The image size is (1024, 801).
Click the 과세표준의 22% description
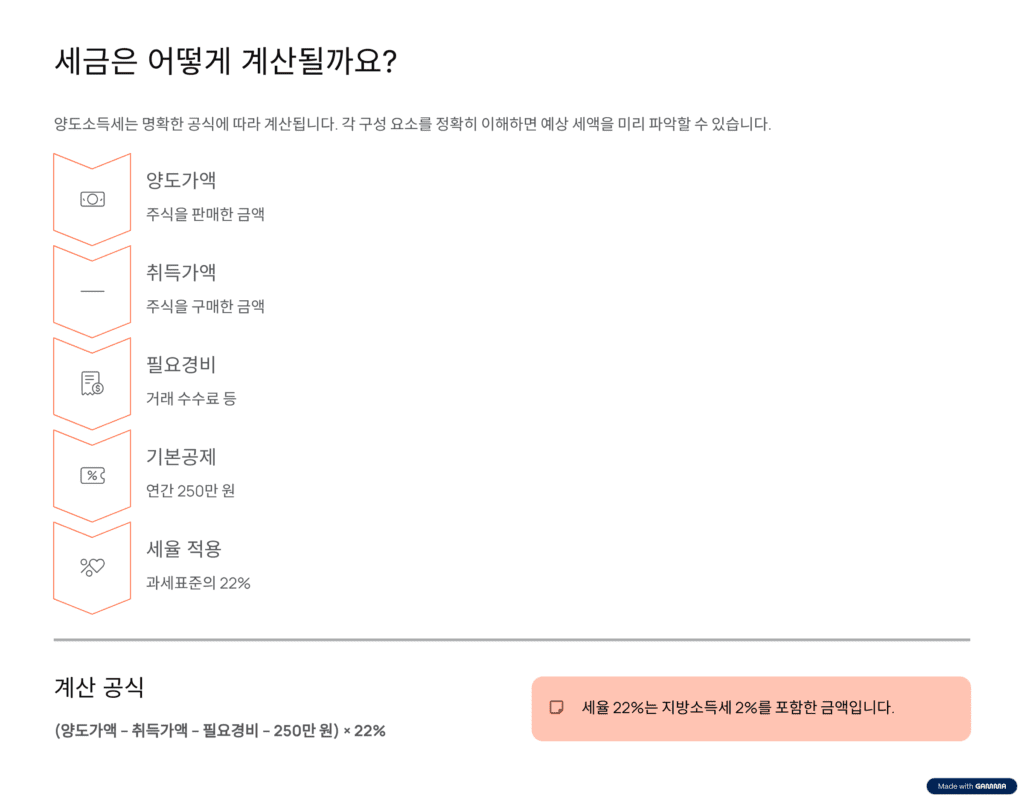tap(198, 583)
